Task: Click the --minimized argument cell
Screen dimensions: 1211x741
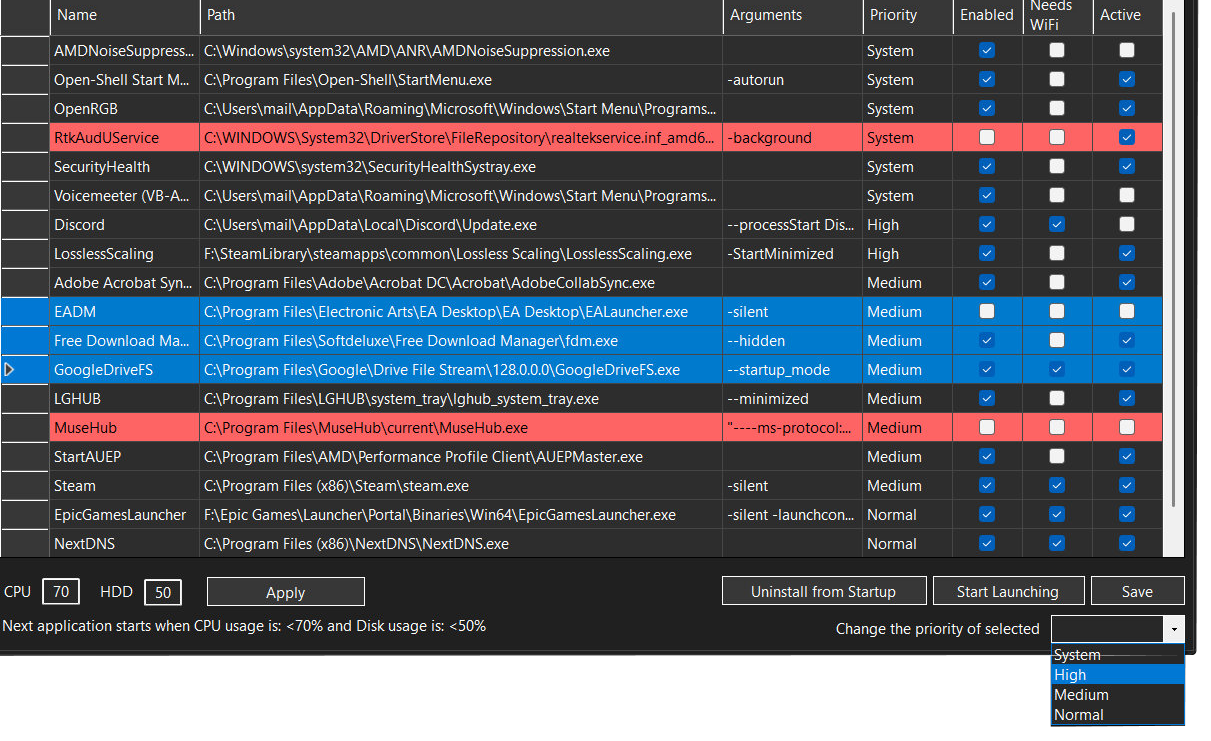Action: tap(792, 399)
